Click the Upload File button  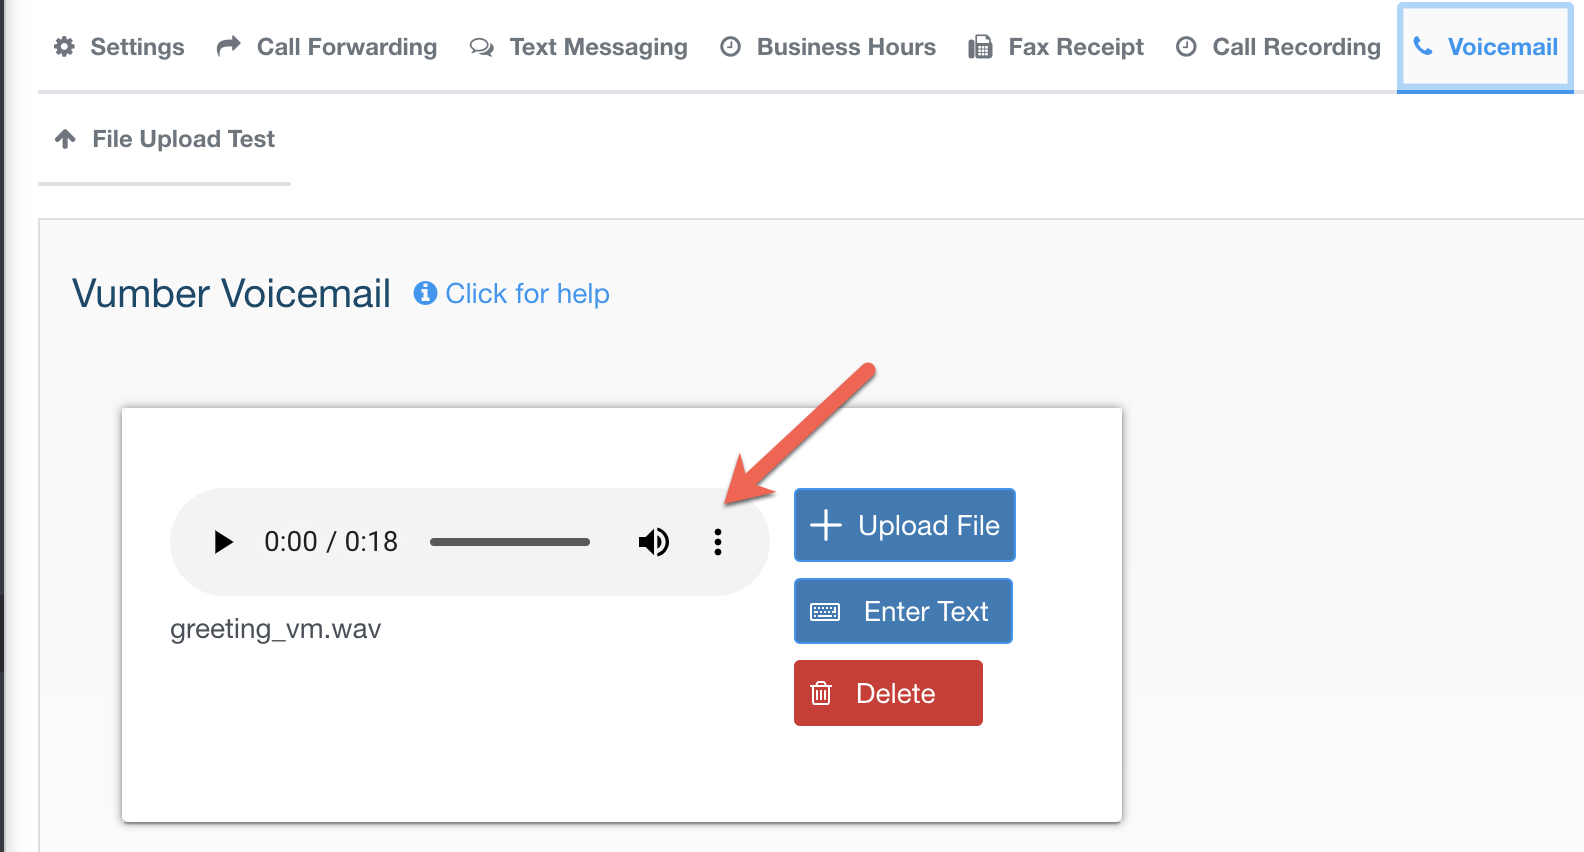point(905,525)
